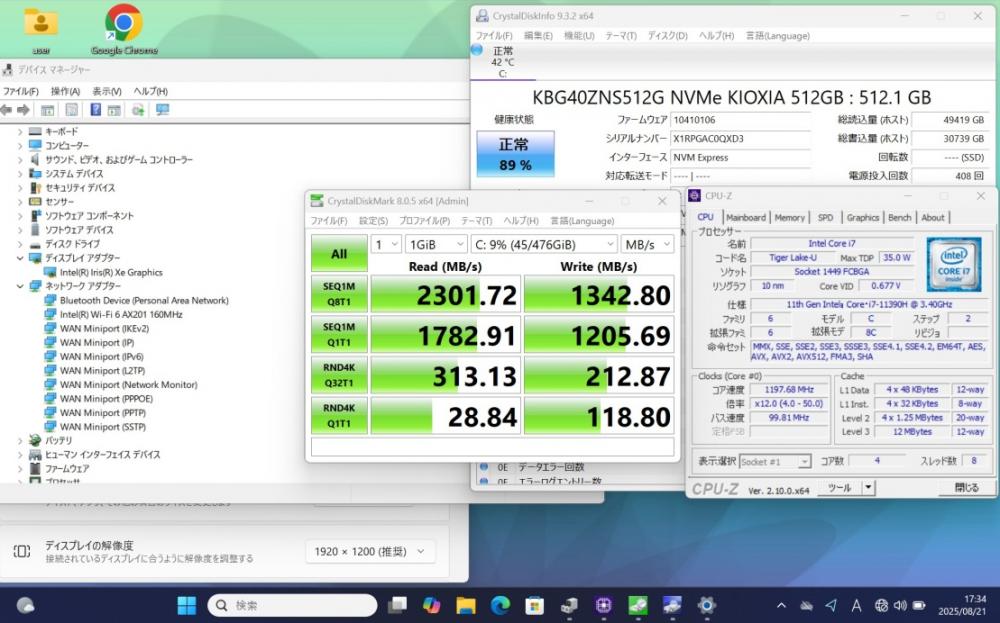This screenshot has width=1000, height=623.
Task: Select Intel(R) Iris(R) Xe Graphics device
Action: [111, 272]
